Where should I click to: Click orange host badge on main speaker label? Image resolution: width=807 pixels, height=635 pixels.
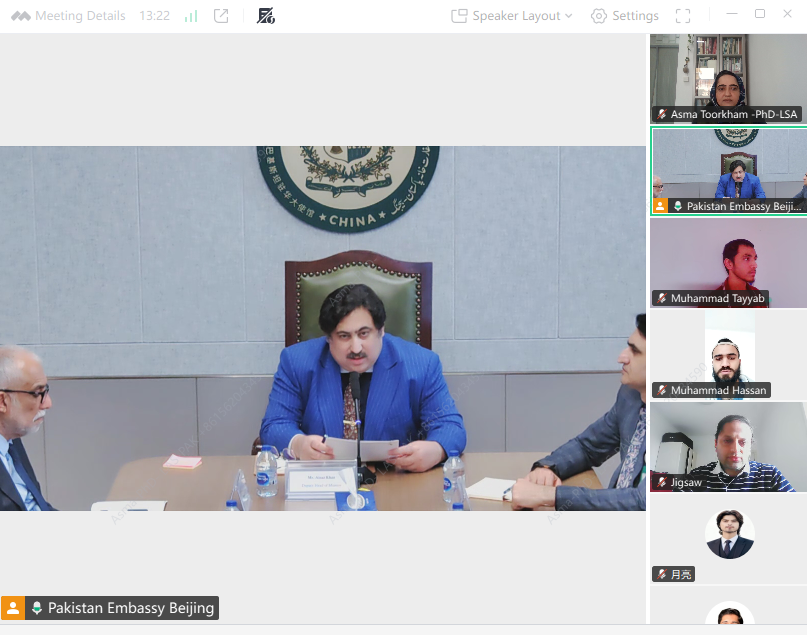[x=13, y=608]
